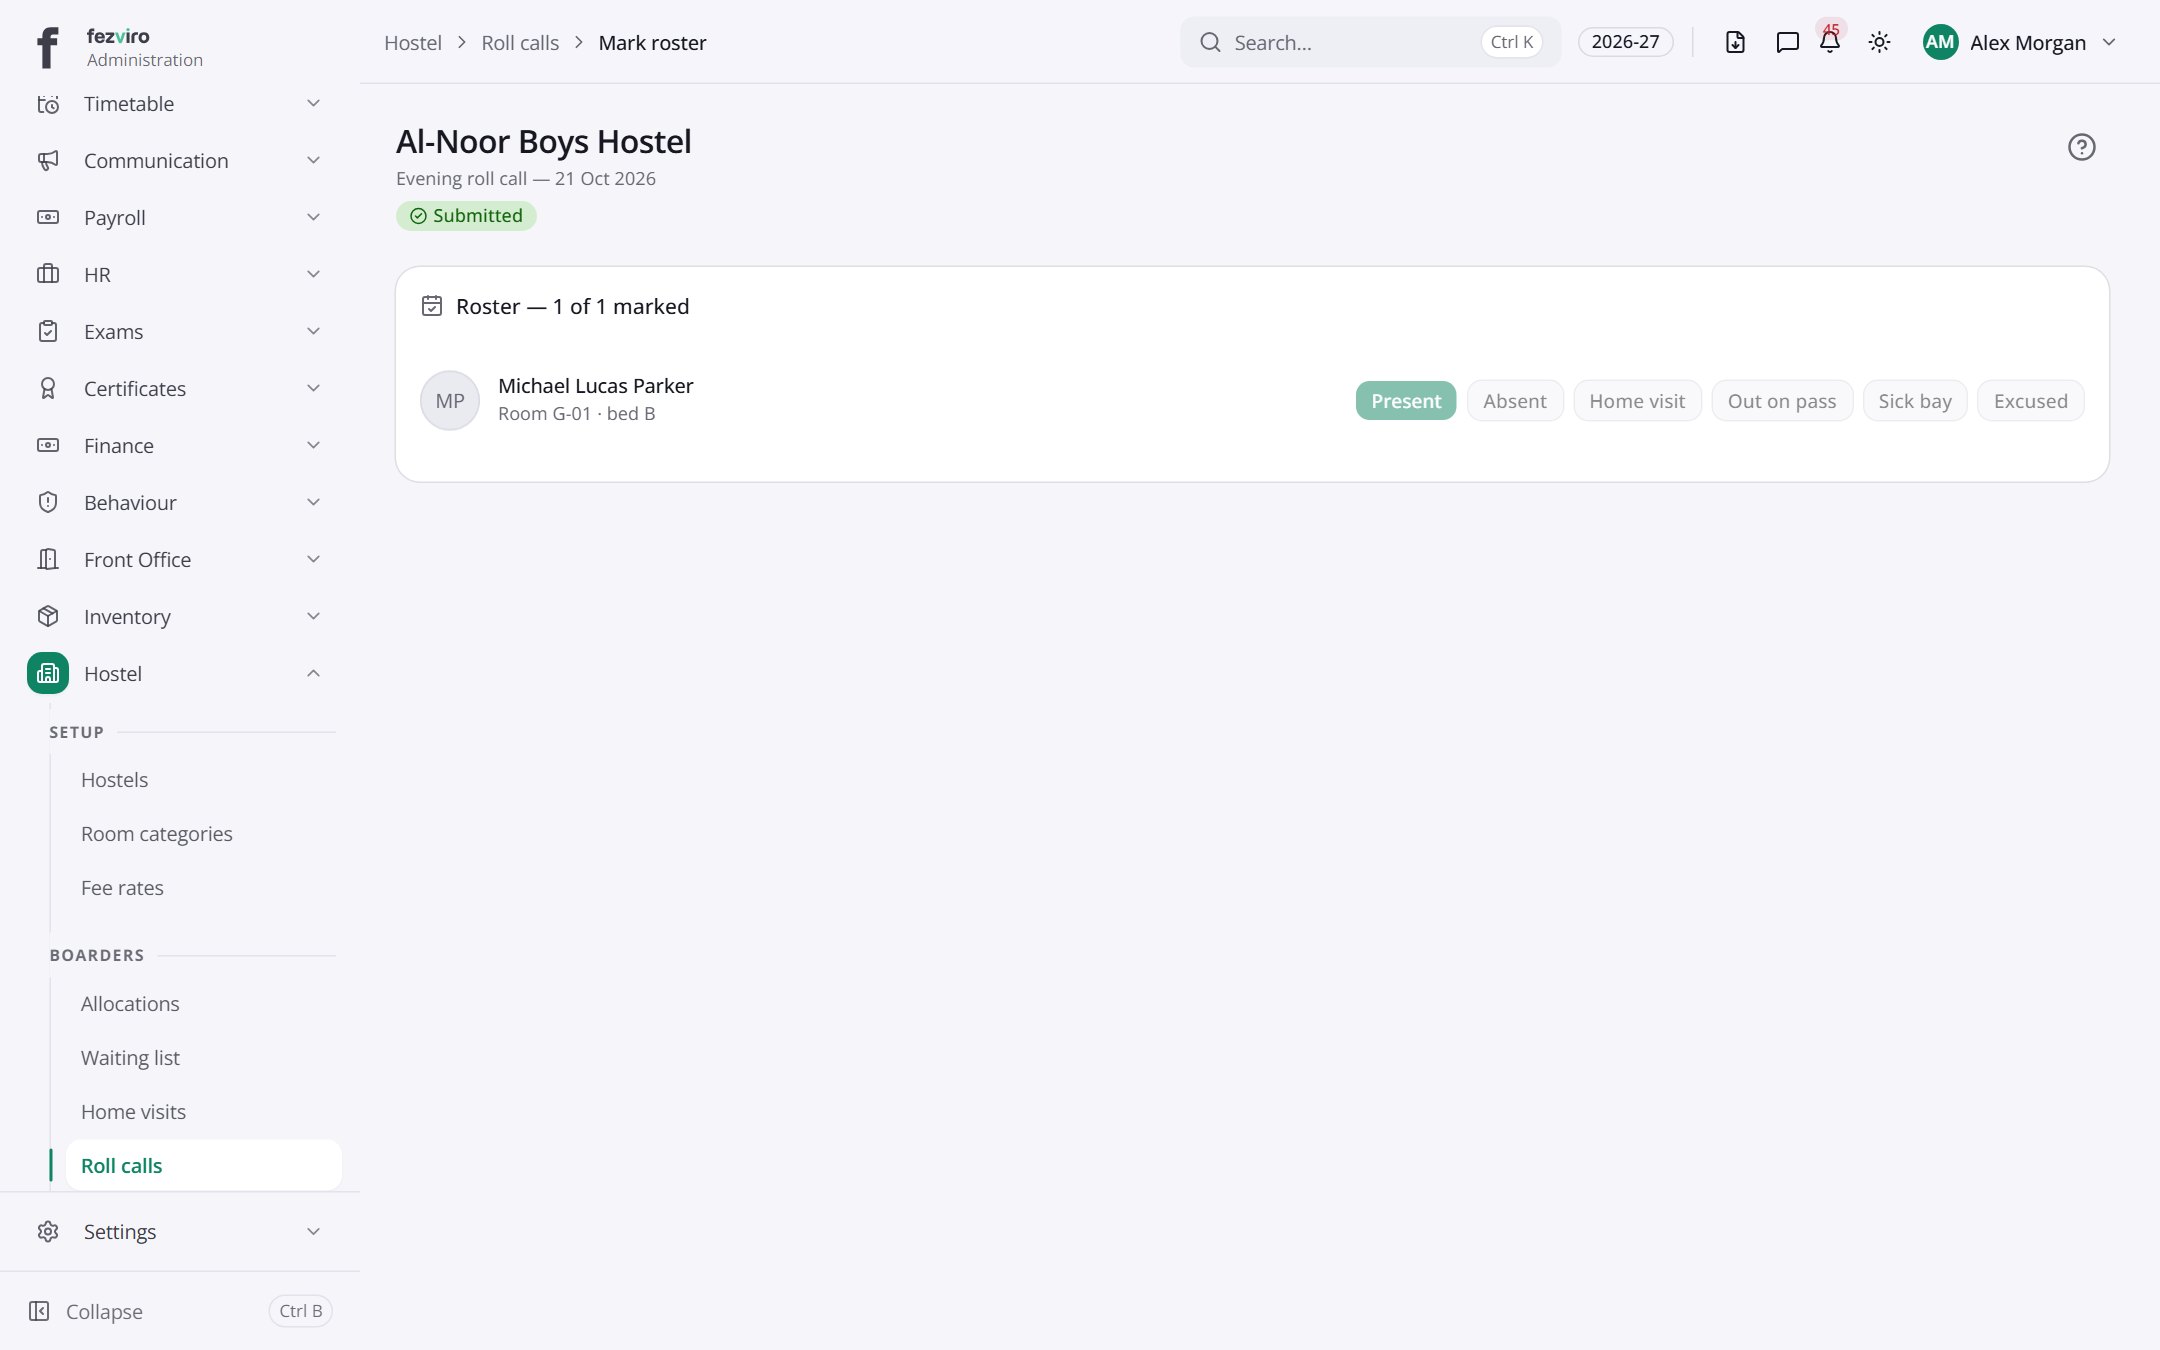This screenshot has height=1350, width=2160.
Task: Open Home visits in the sidebar
Action: point(133,1111)
